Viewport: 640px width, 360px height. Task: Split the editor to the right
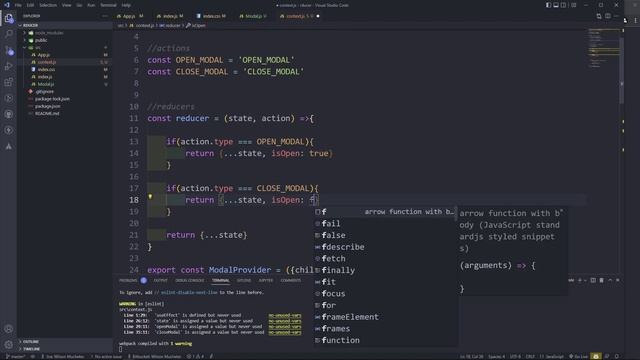pos(608,16)
